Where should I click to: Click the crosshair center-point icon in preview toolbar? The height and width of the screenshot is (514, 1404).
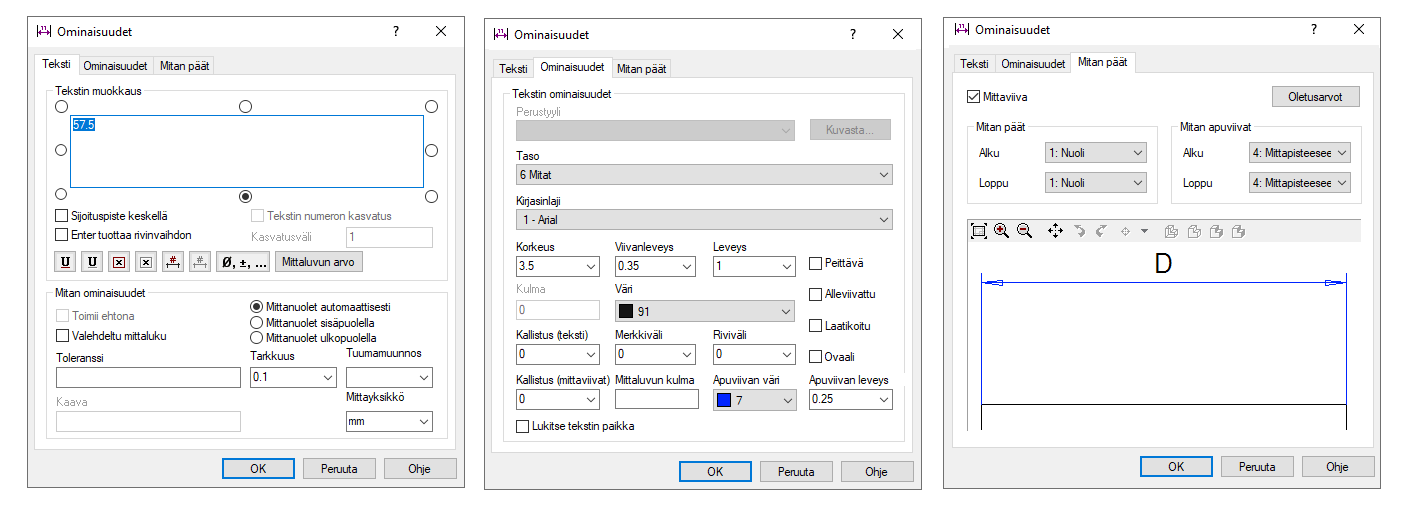coord(1125,231)
